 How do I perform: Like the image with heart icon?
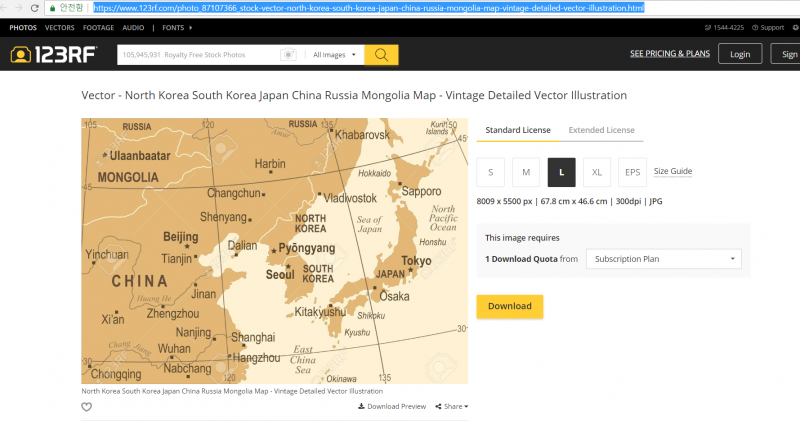tap(87, 406)
